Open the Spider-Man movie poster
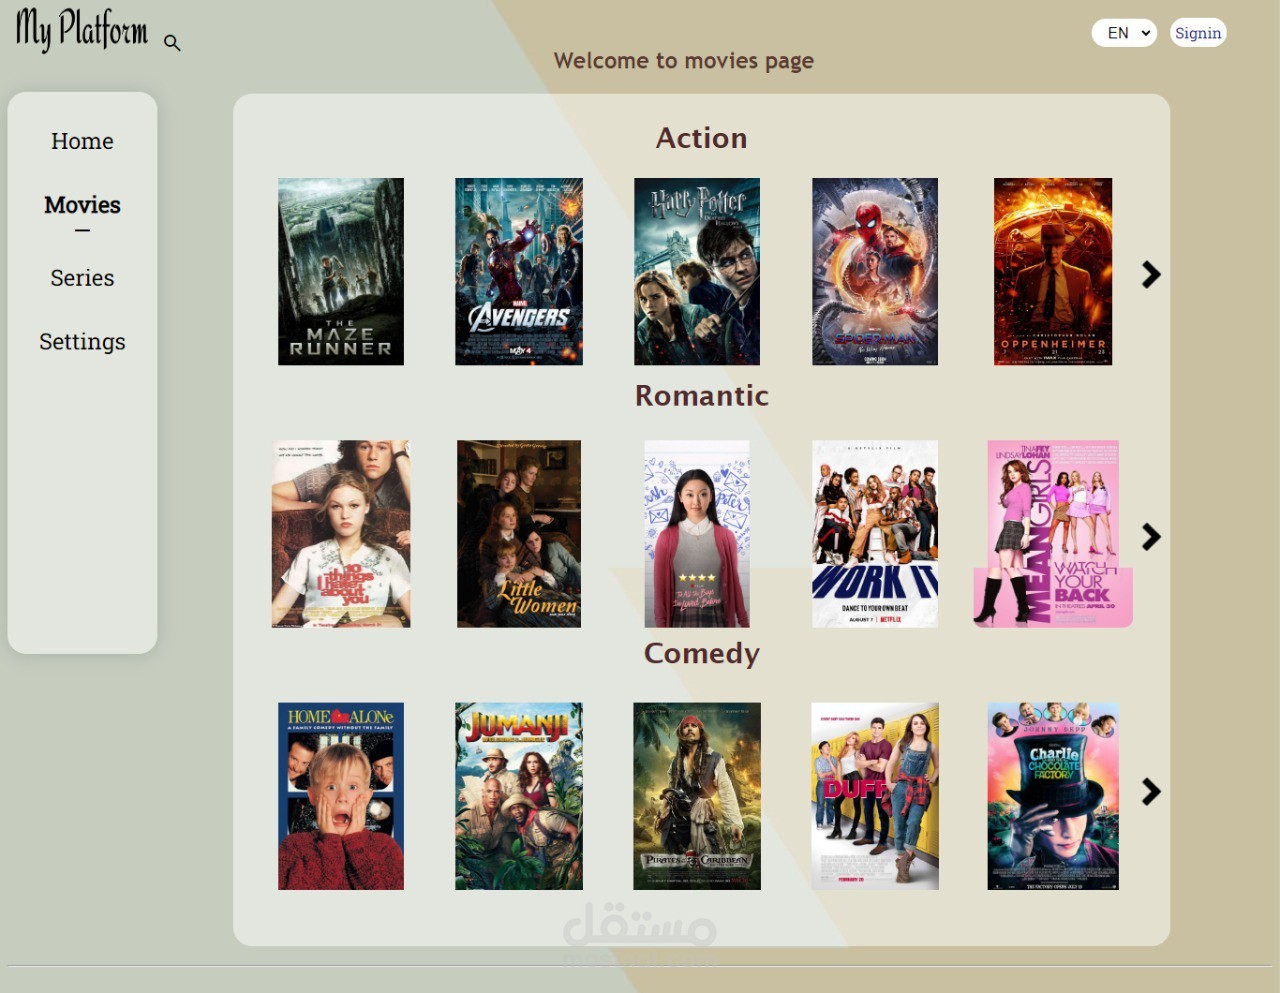 click(x=875, y=272)
